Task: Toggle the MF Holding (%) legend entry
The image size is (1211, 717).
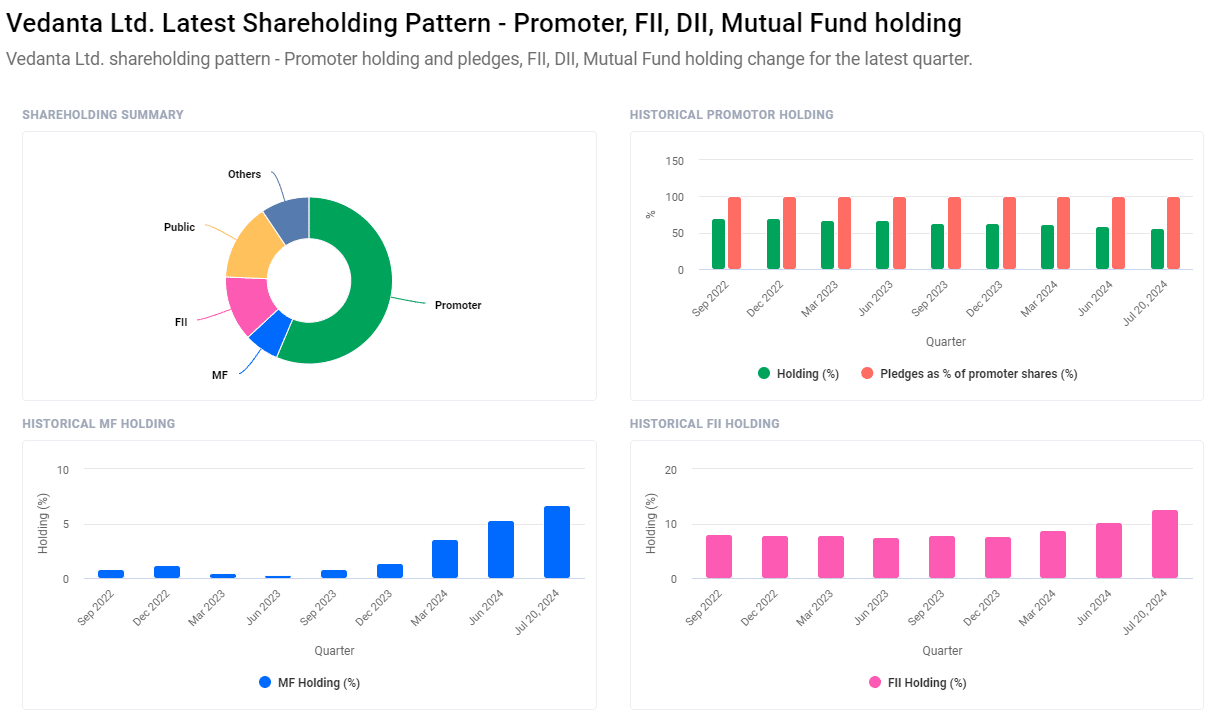Action: [x=309, y=682]
